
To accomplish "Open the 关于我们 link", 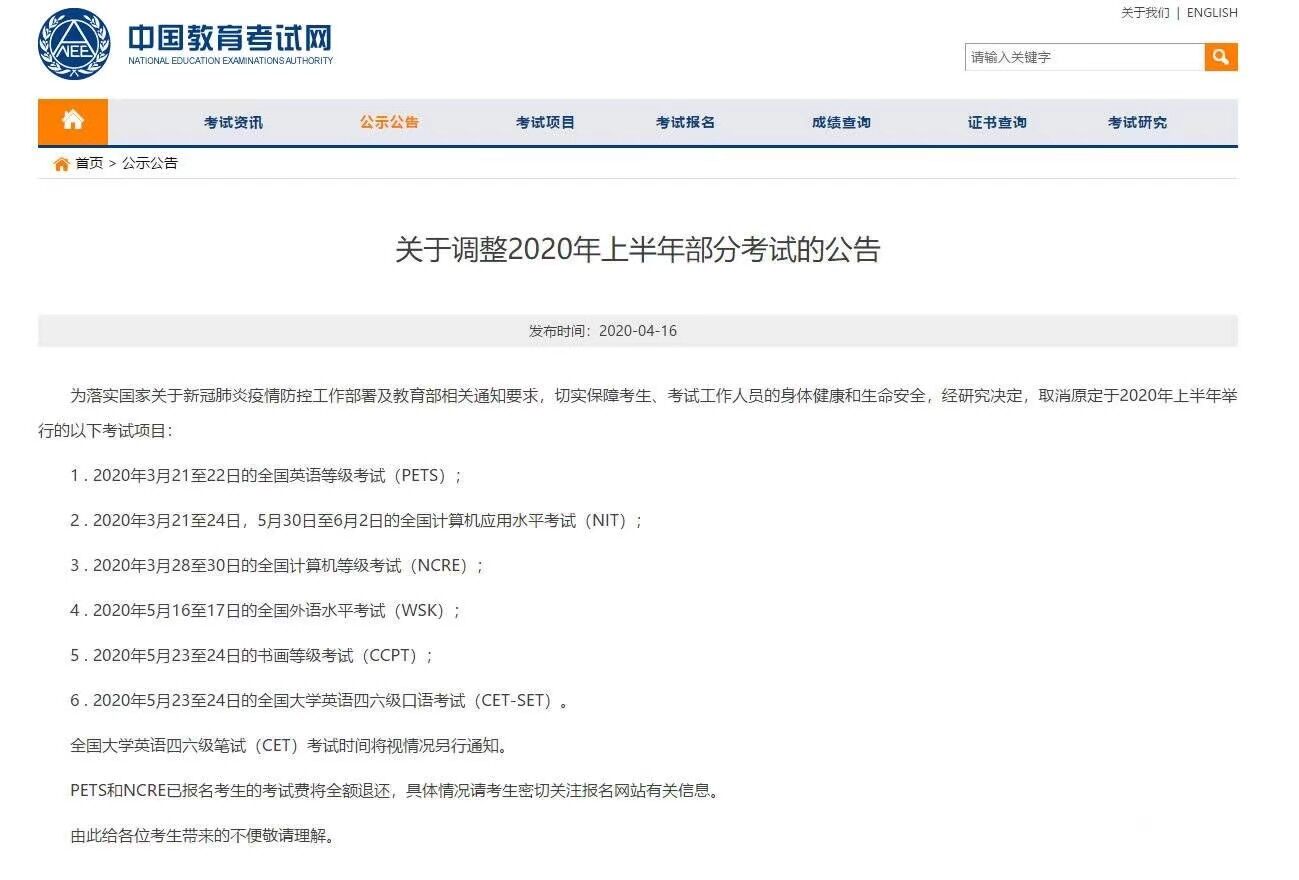I will coord(1145,13).
